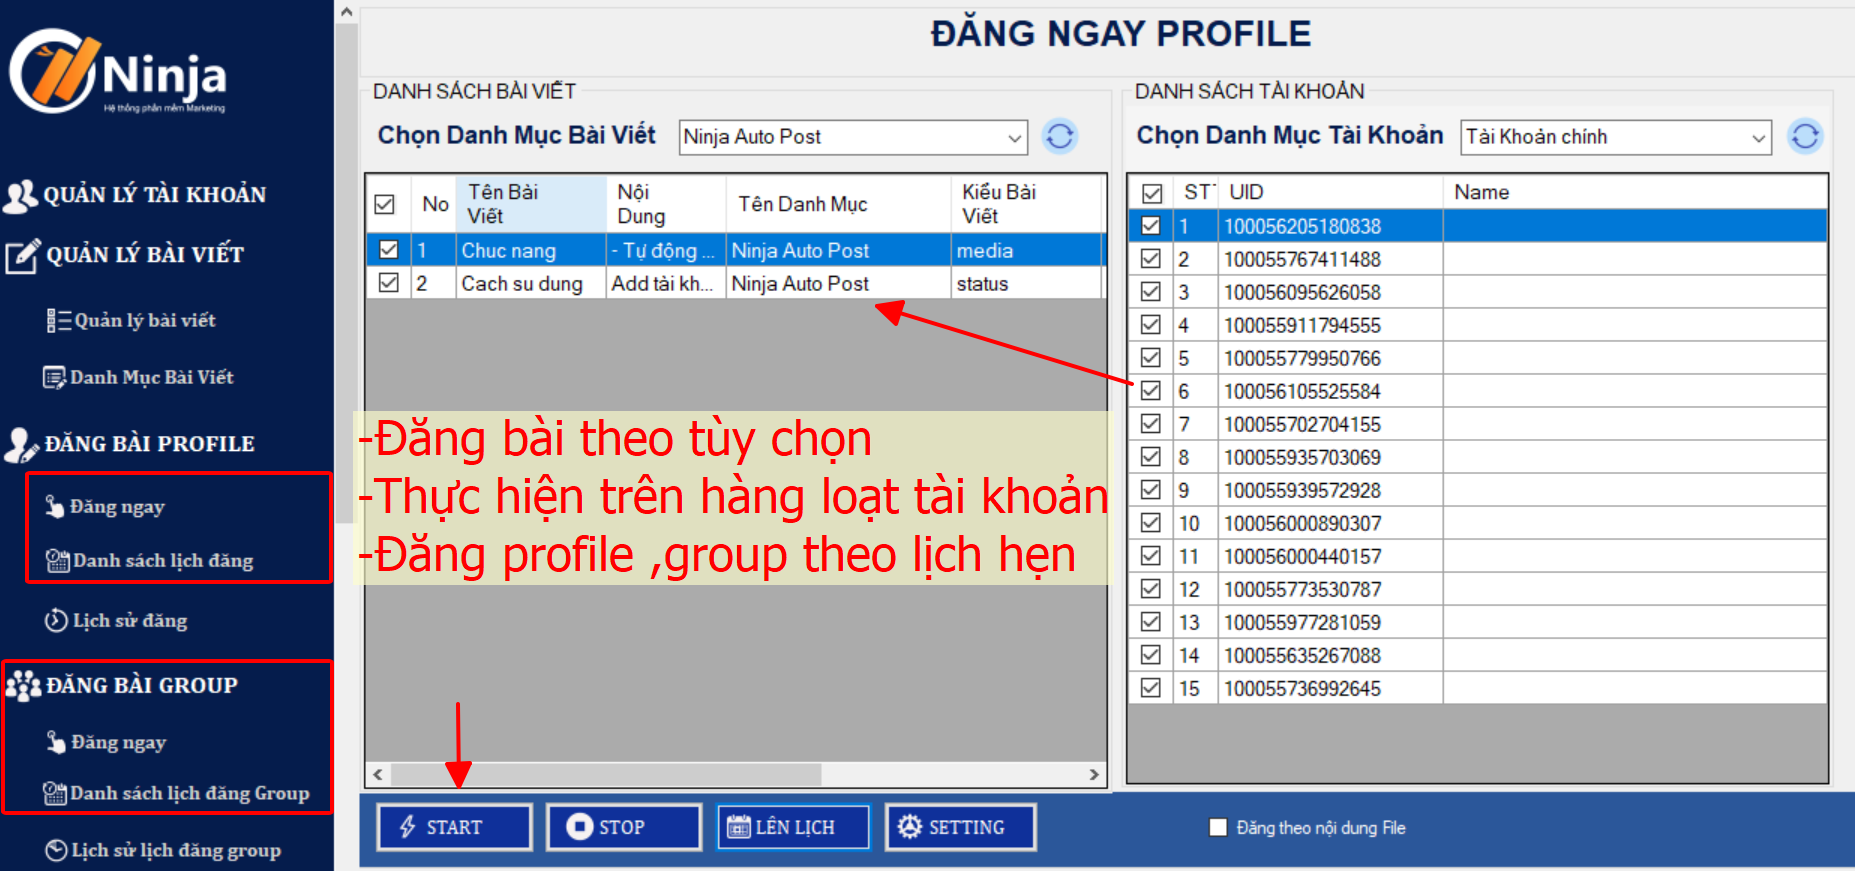Click the clock icon of Lịch sử lịch đăng group

tap(56, 851)
